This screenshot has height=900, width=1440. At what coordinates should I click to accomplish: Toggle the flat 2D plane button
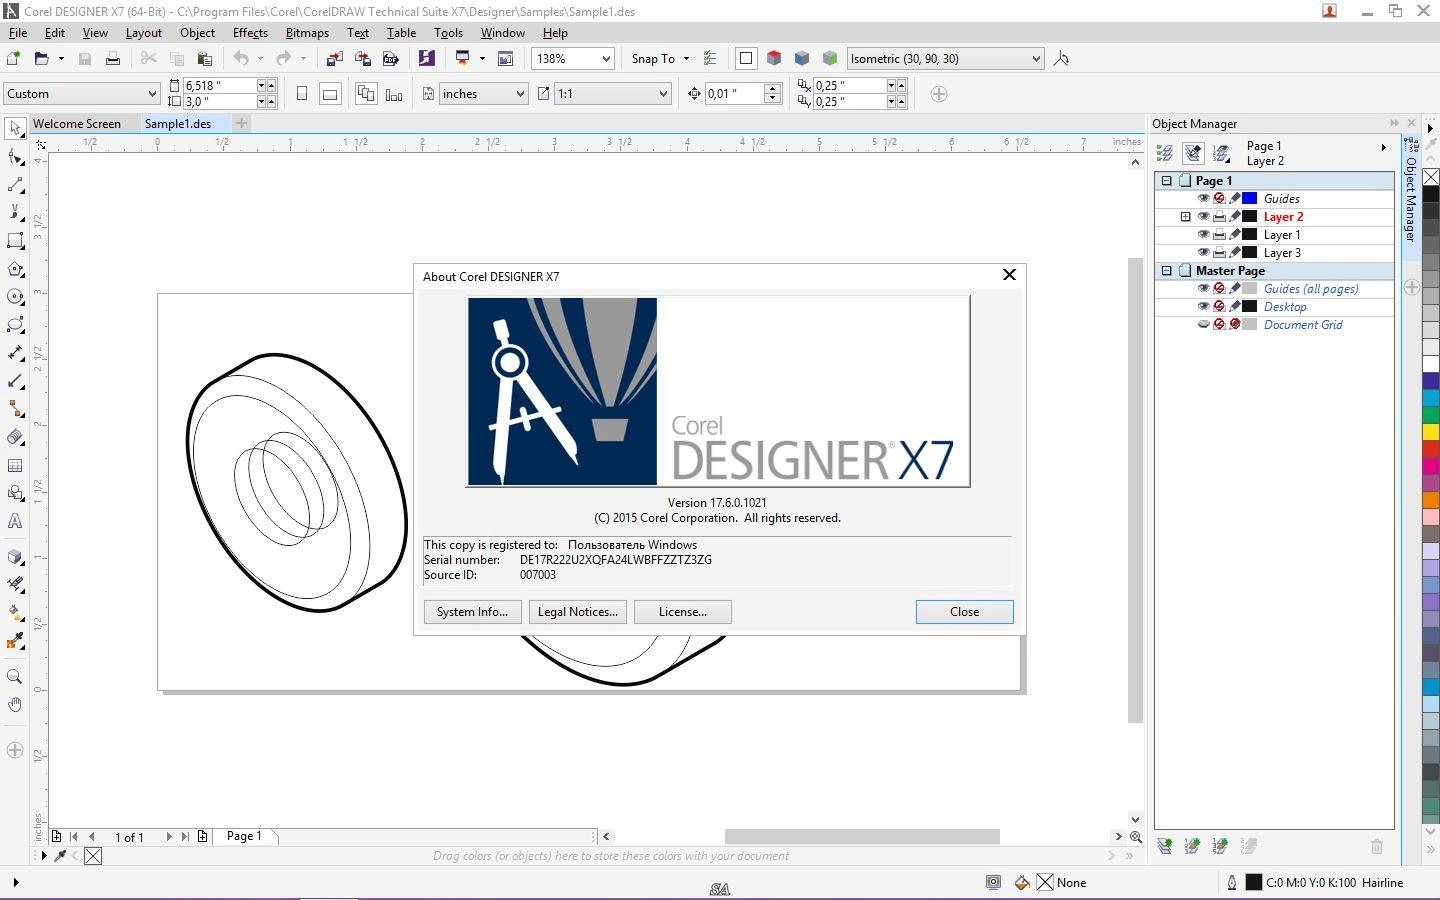point(746,59)
